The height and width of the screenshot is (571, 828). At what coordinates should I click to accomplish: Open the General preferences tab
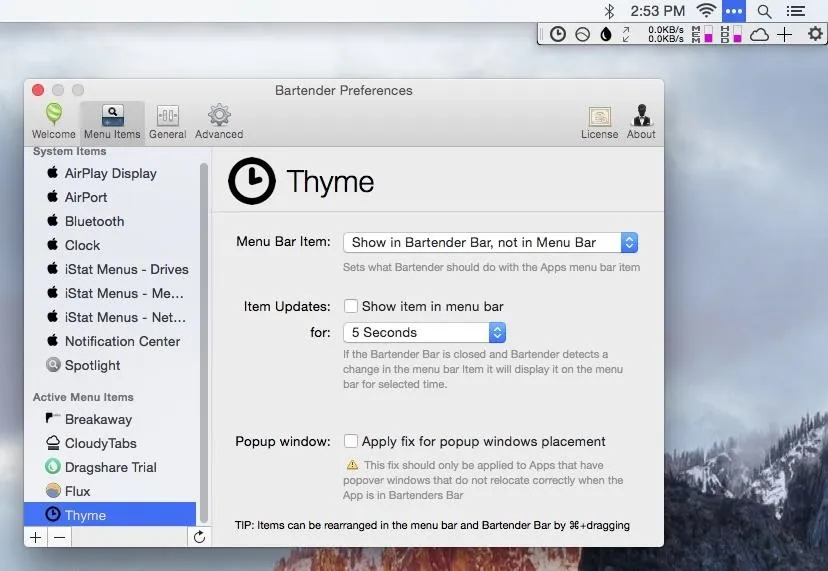tap(167, 121)
